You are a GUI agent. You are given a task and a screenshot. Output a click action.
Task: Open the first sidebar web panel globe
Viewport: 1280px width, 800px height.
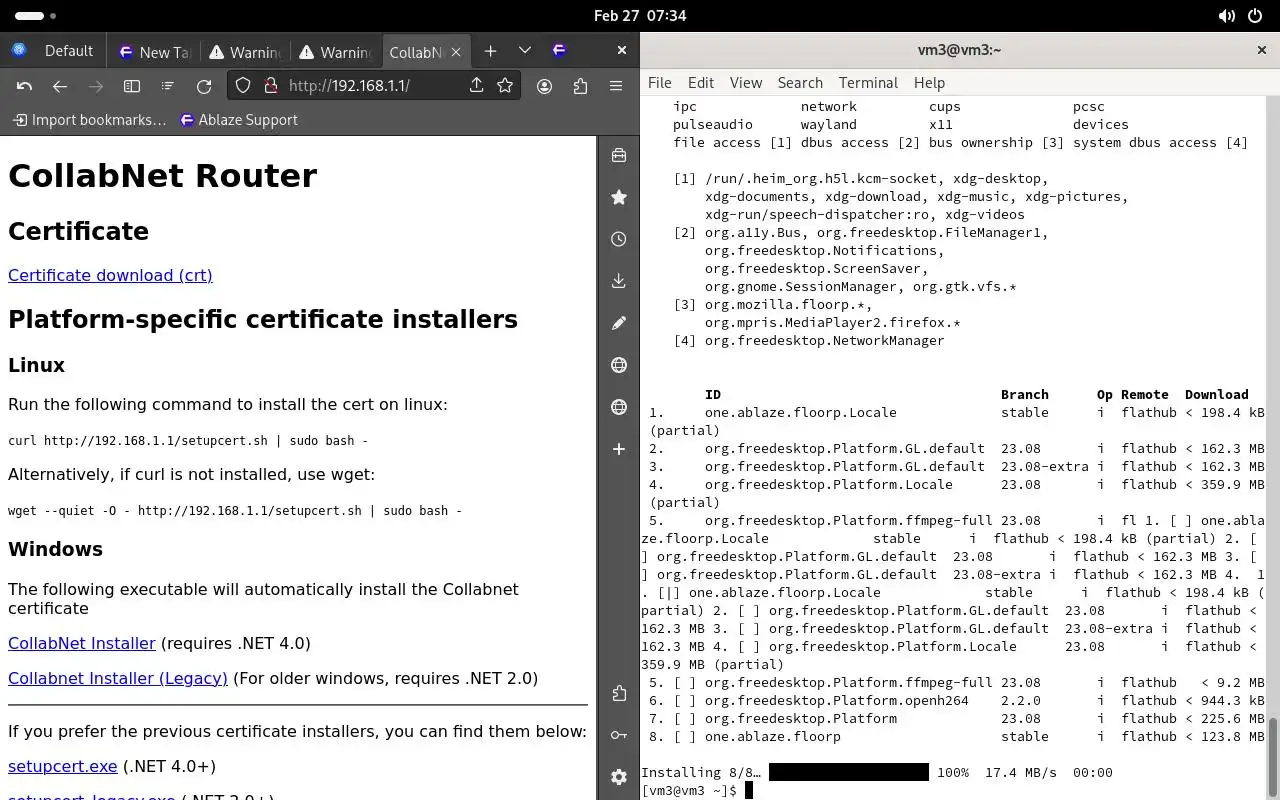[x=619, y=365]
